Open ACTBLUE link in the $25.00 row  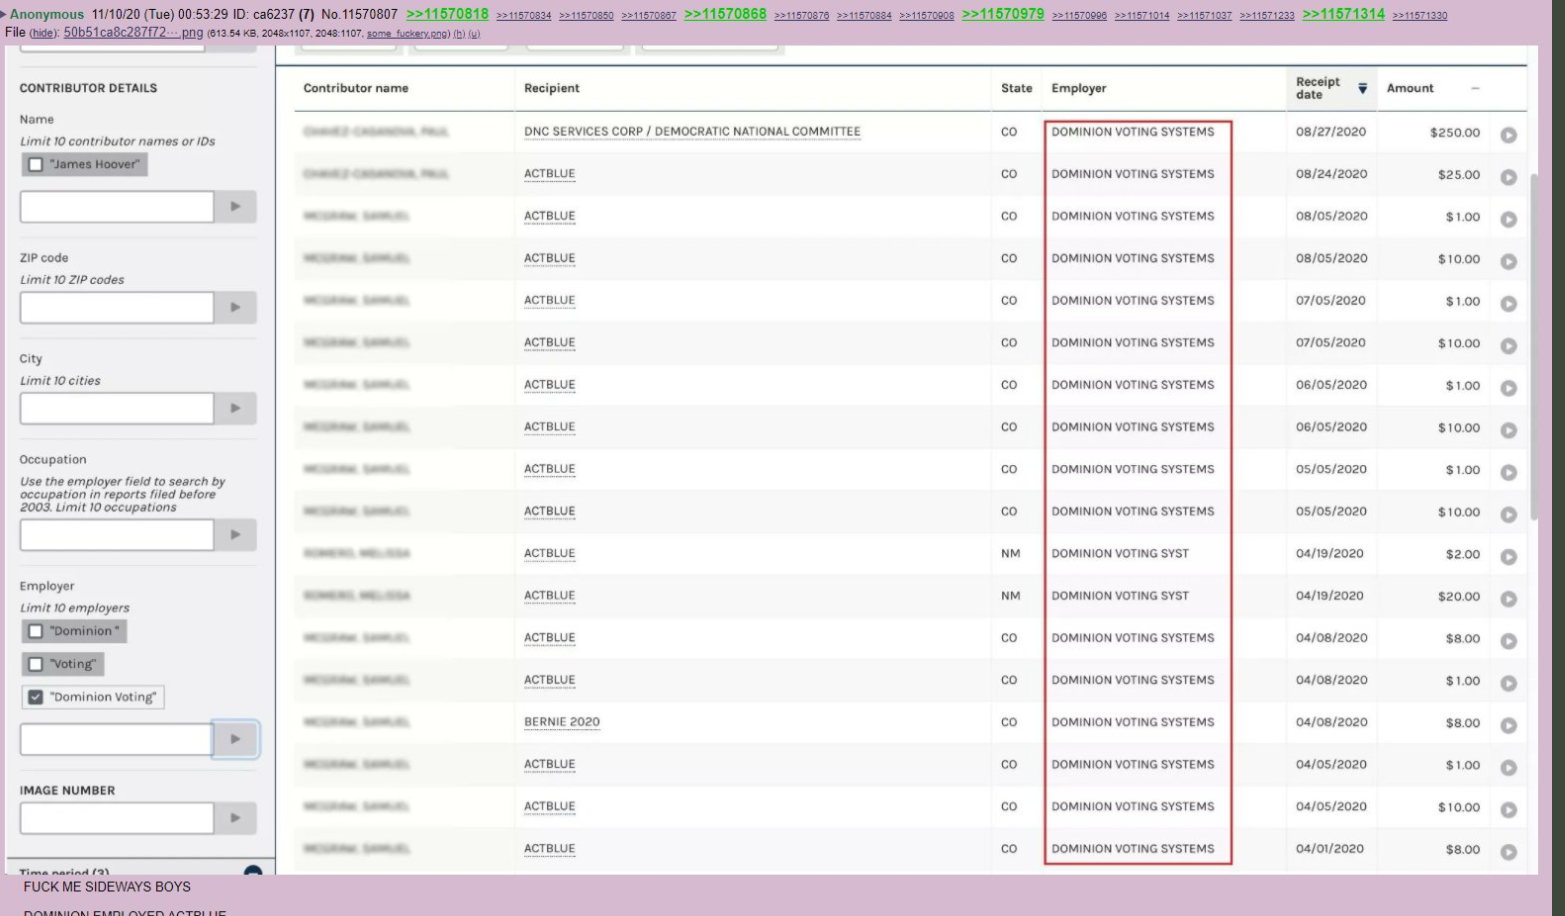pos(550,174)
